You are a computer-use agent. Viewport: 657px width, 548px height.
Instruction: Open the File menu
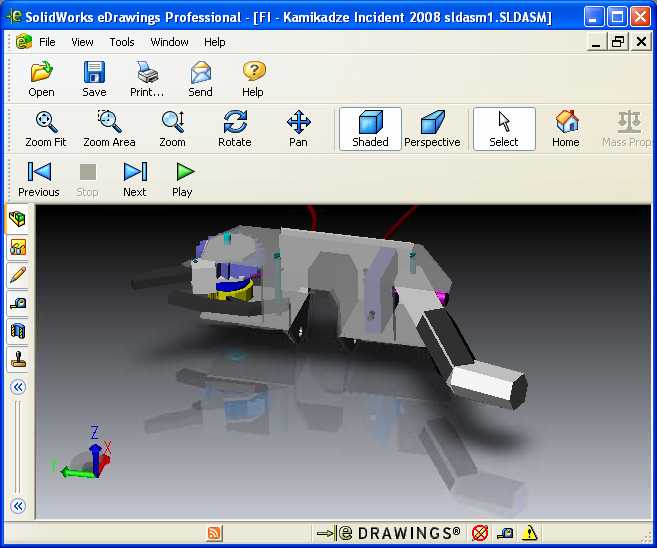click(x=47, y=42)
